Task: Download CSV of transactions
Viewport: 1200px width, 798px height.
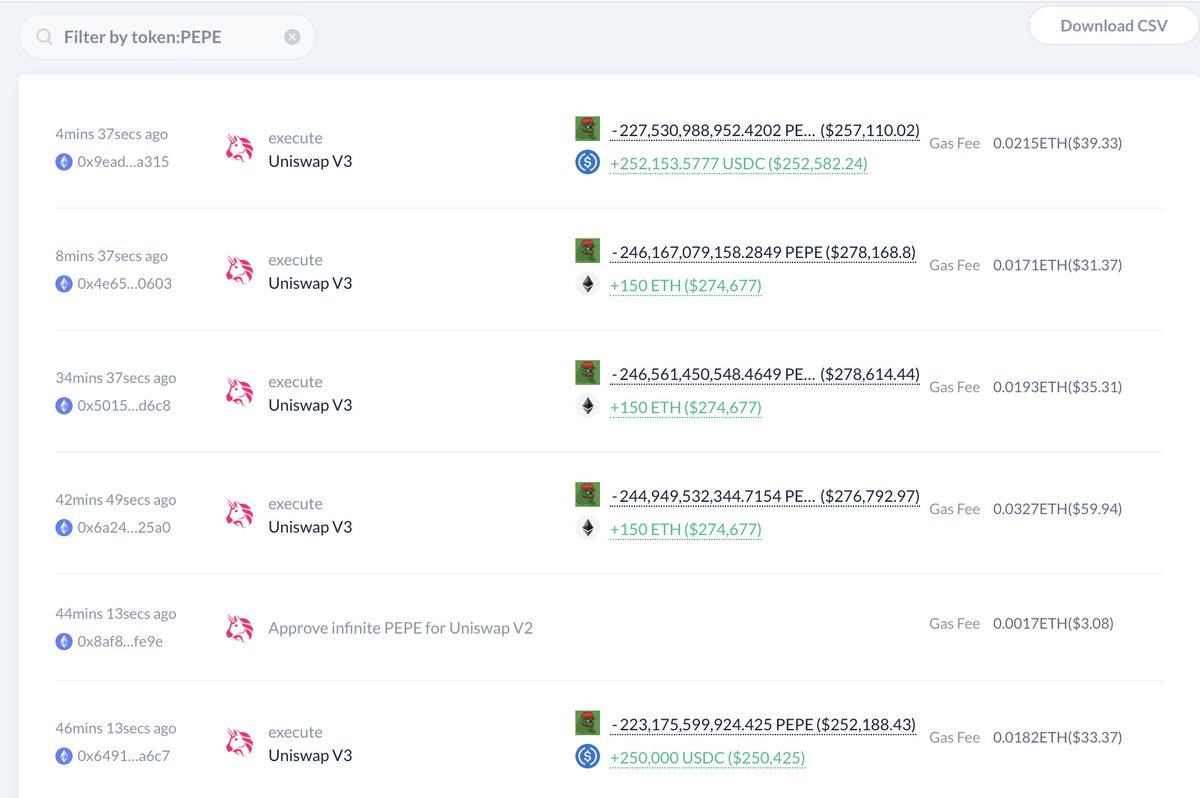Action: [1114, 26]
